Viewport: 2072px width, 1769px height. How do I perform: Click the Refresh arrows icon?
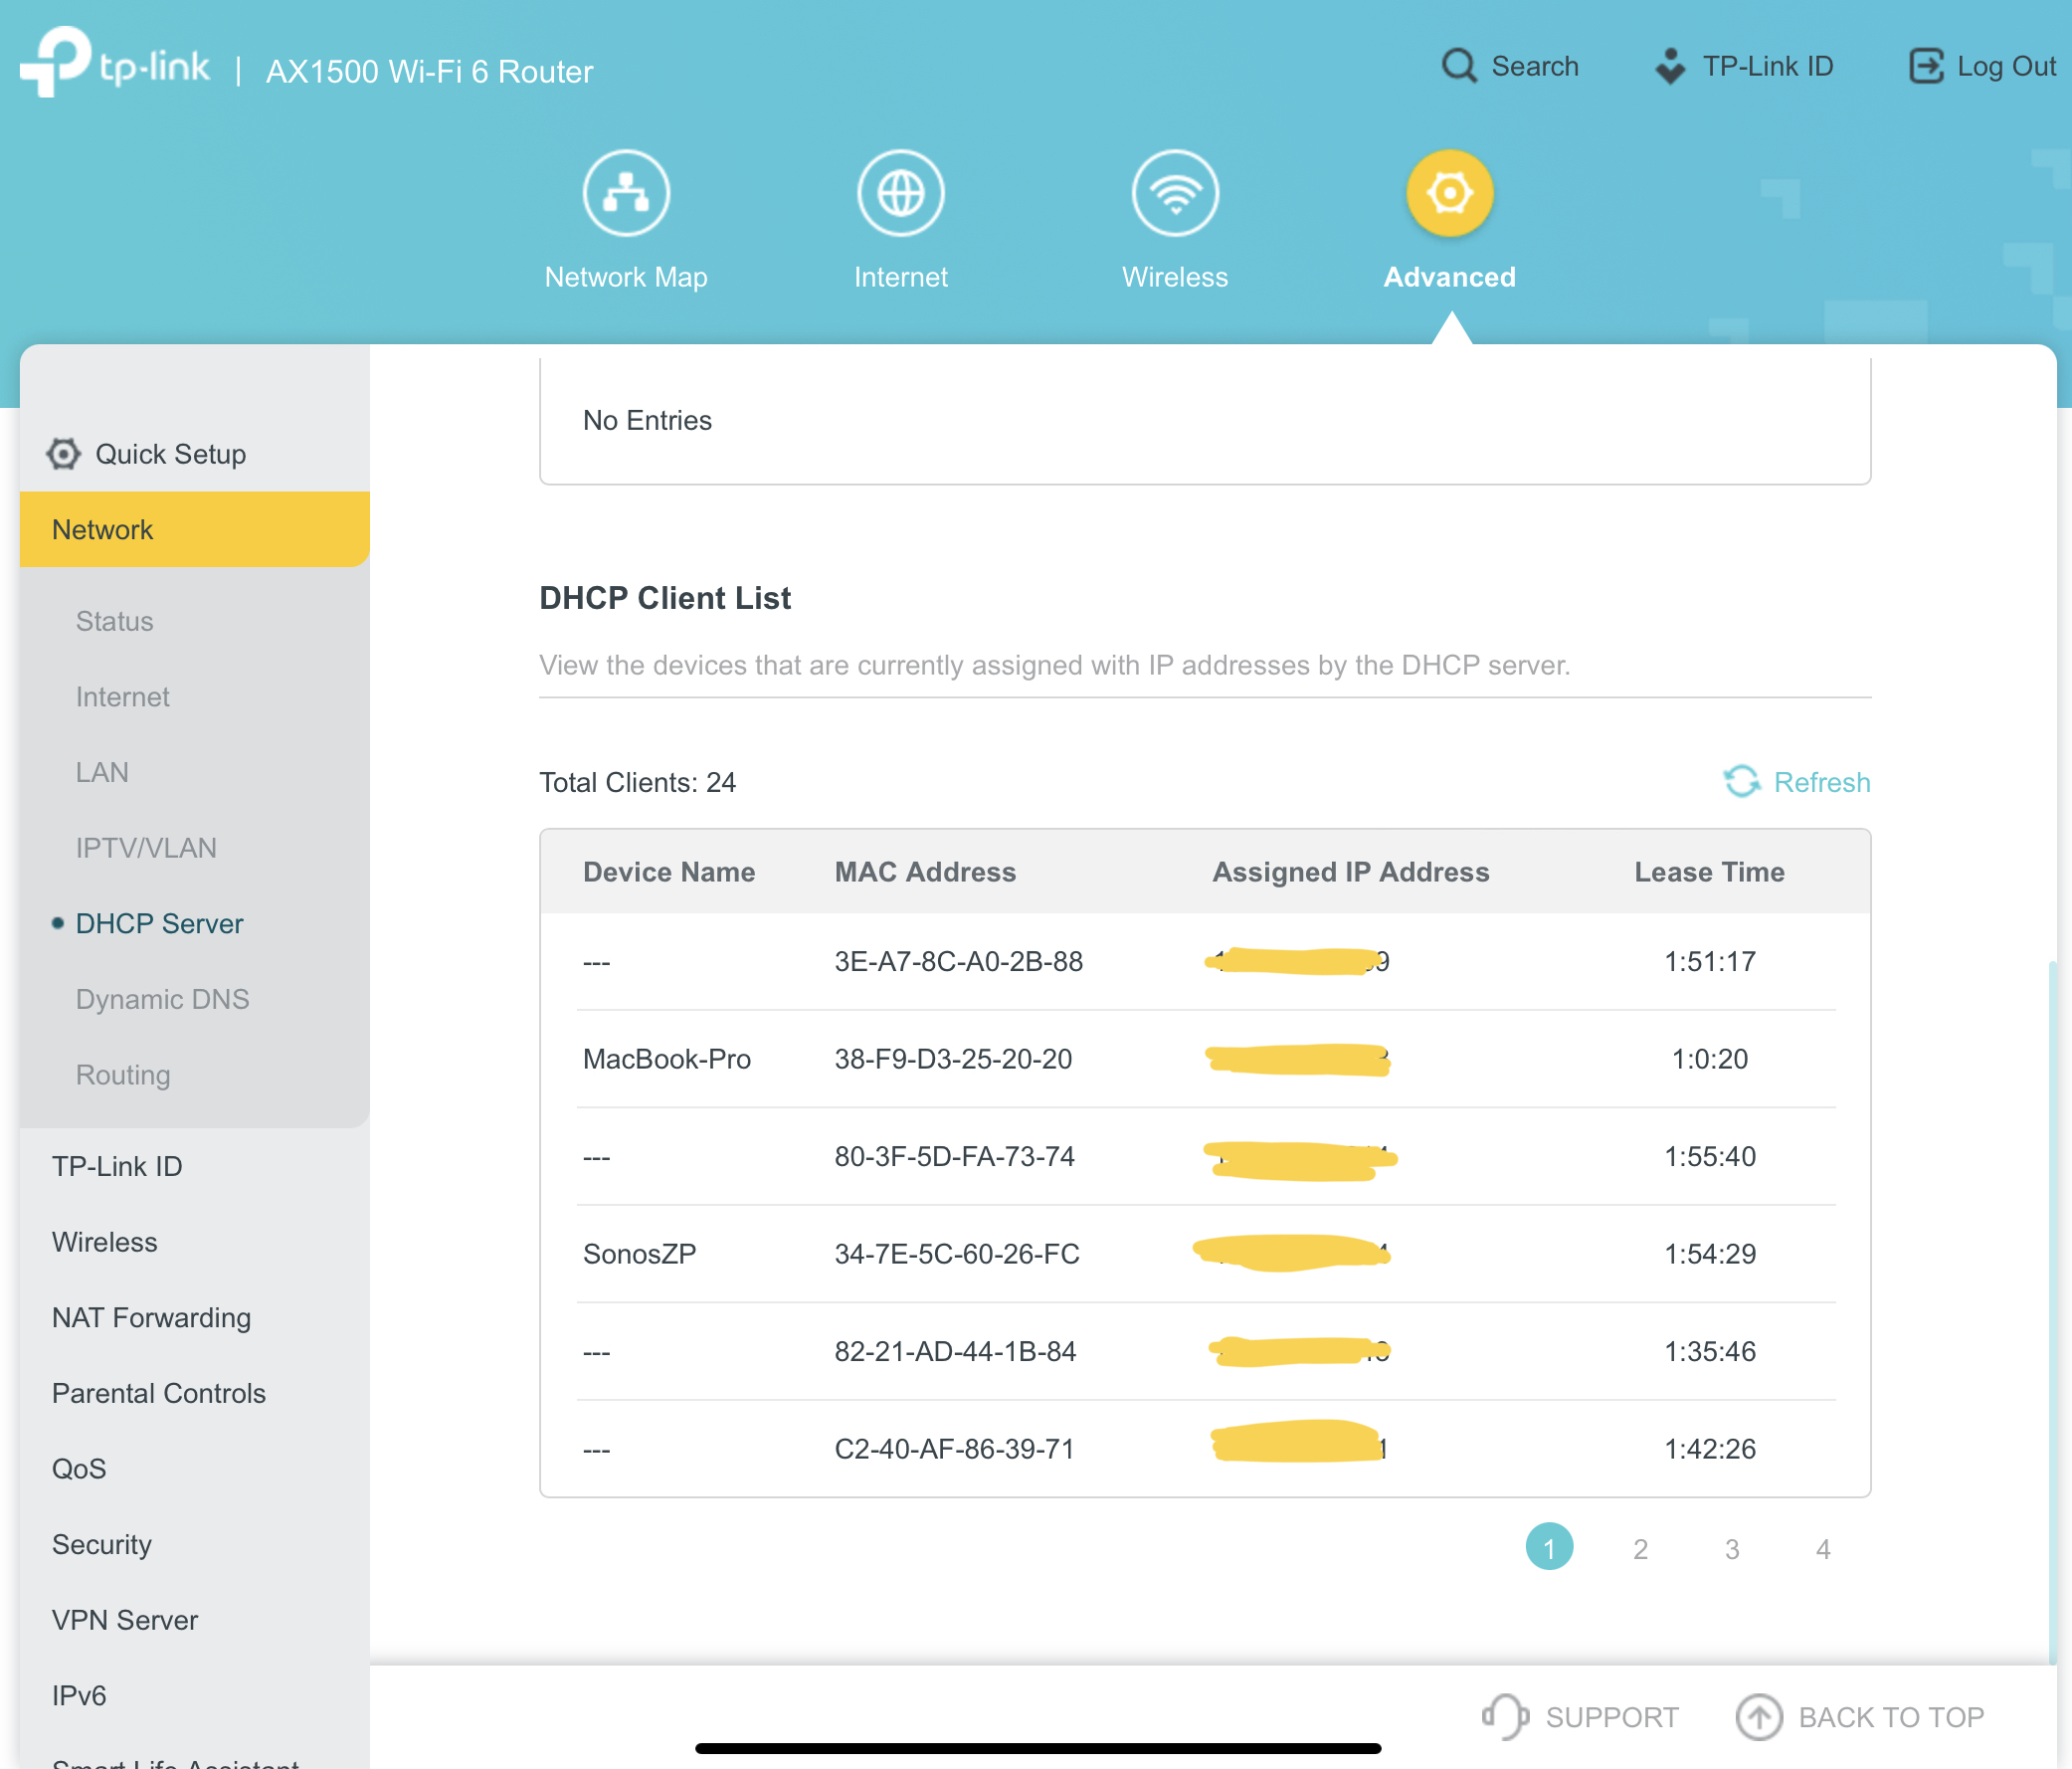(x=1742, y=782)
